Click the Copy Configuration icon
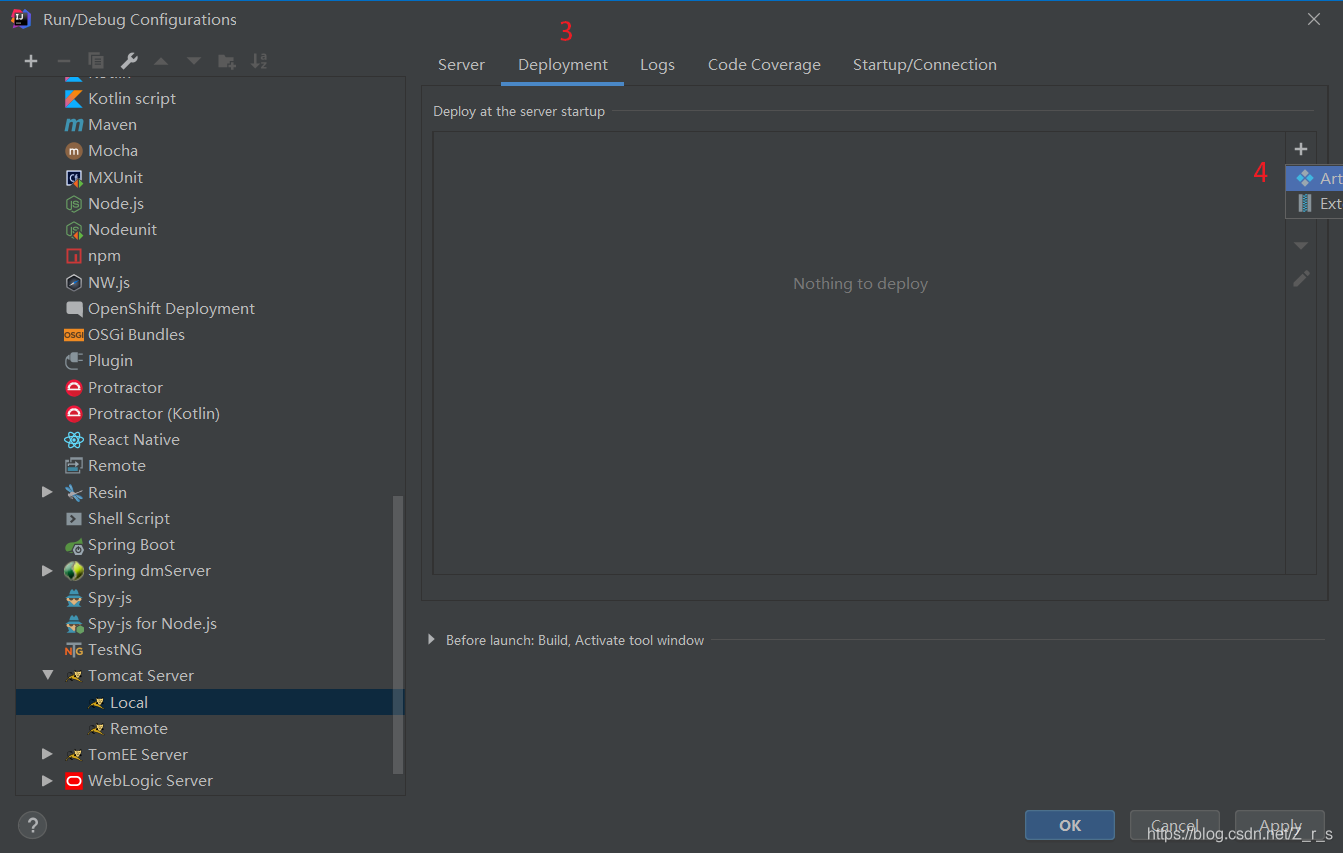Image resolution: width=1343 pixels, height=853 pixels. coord(96,61)
